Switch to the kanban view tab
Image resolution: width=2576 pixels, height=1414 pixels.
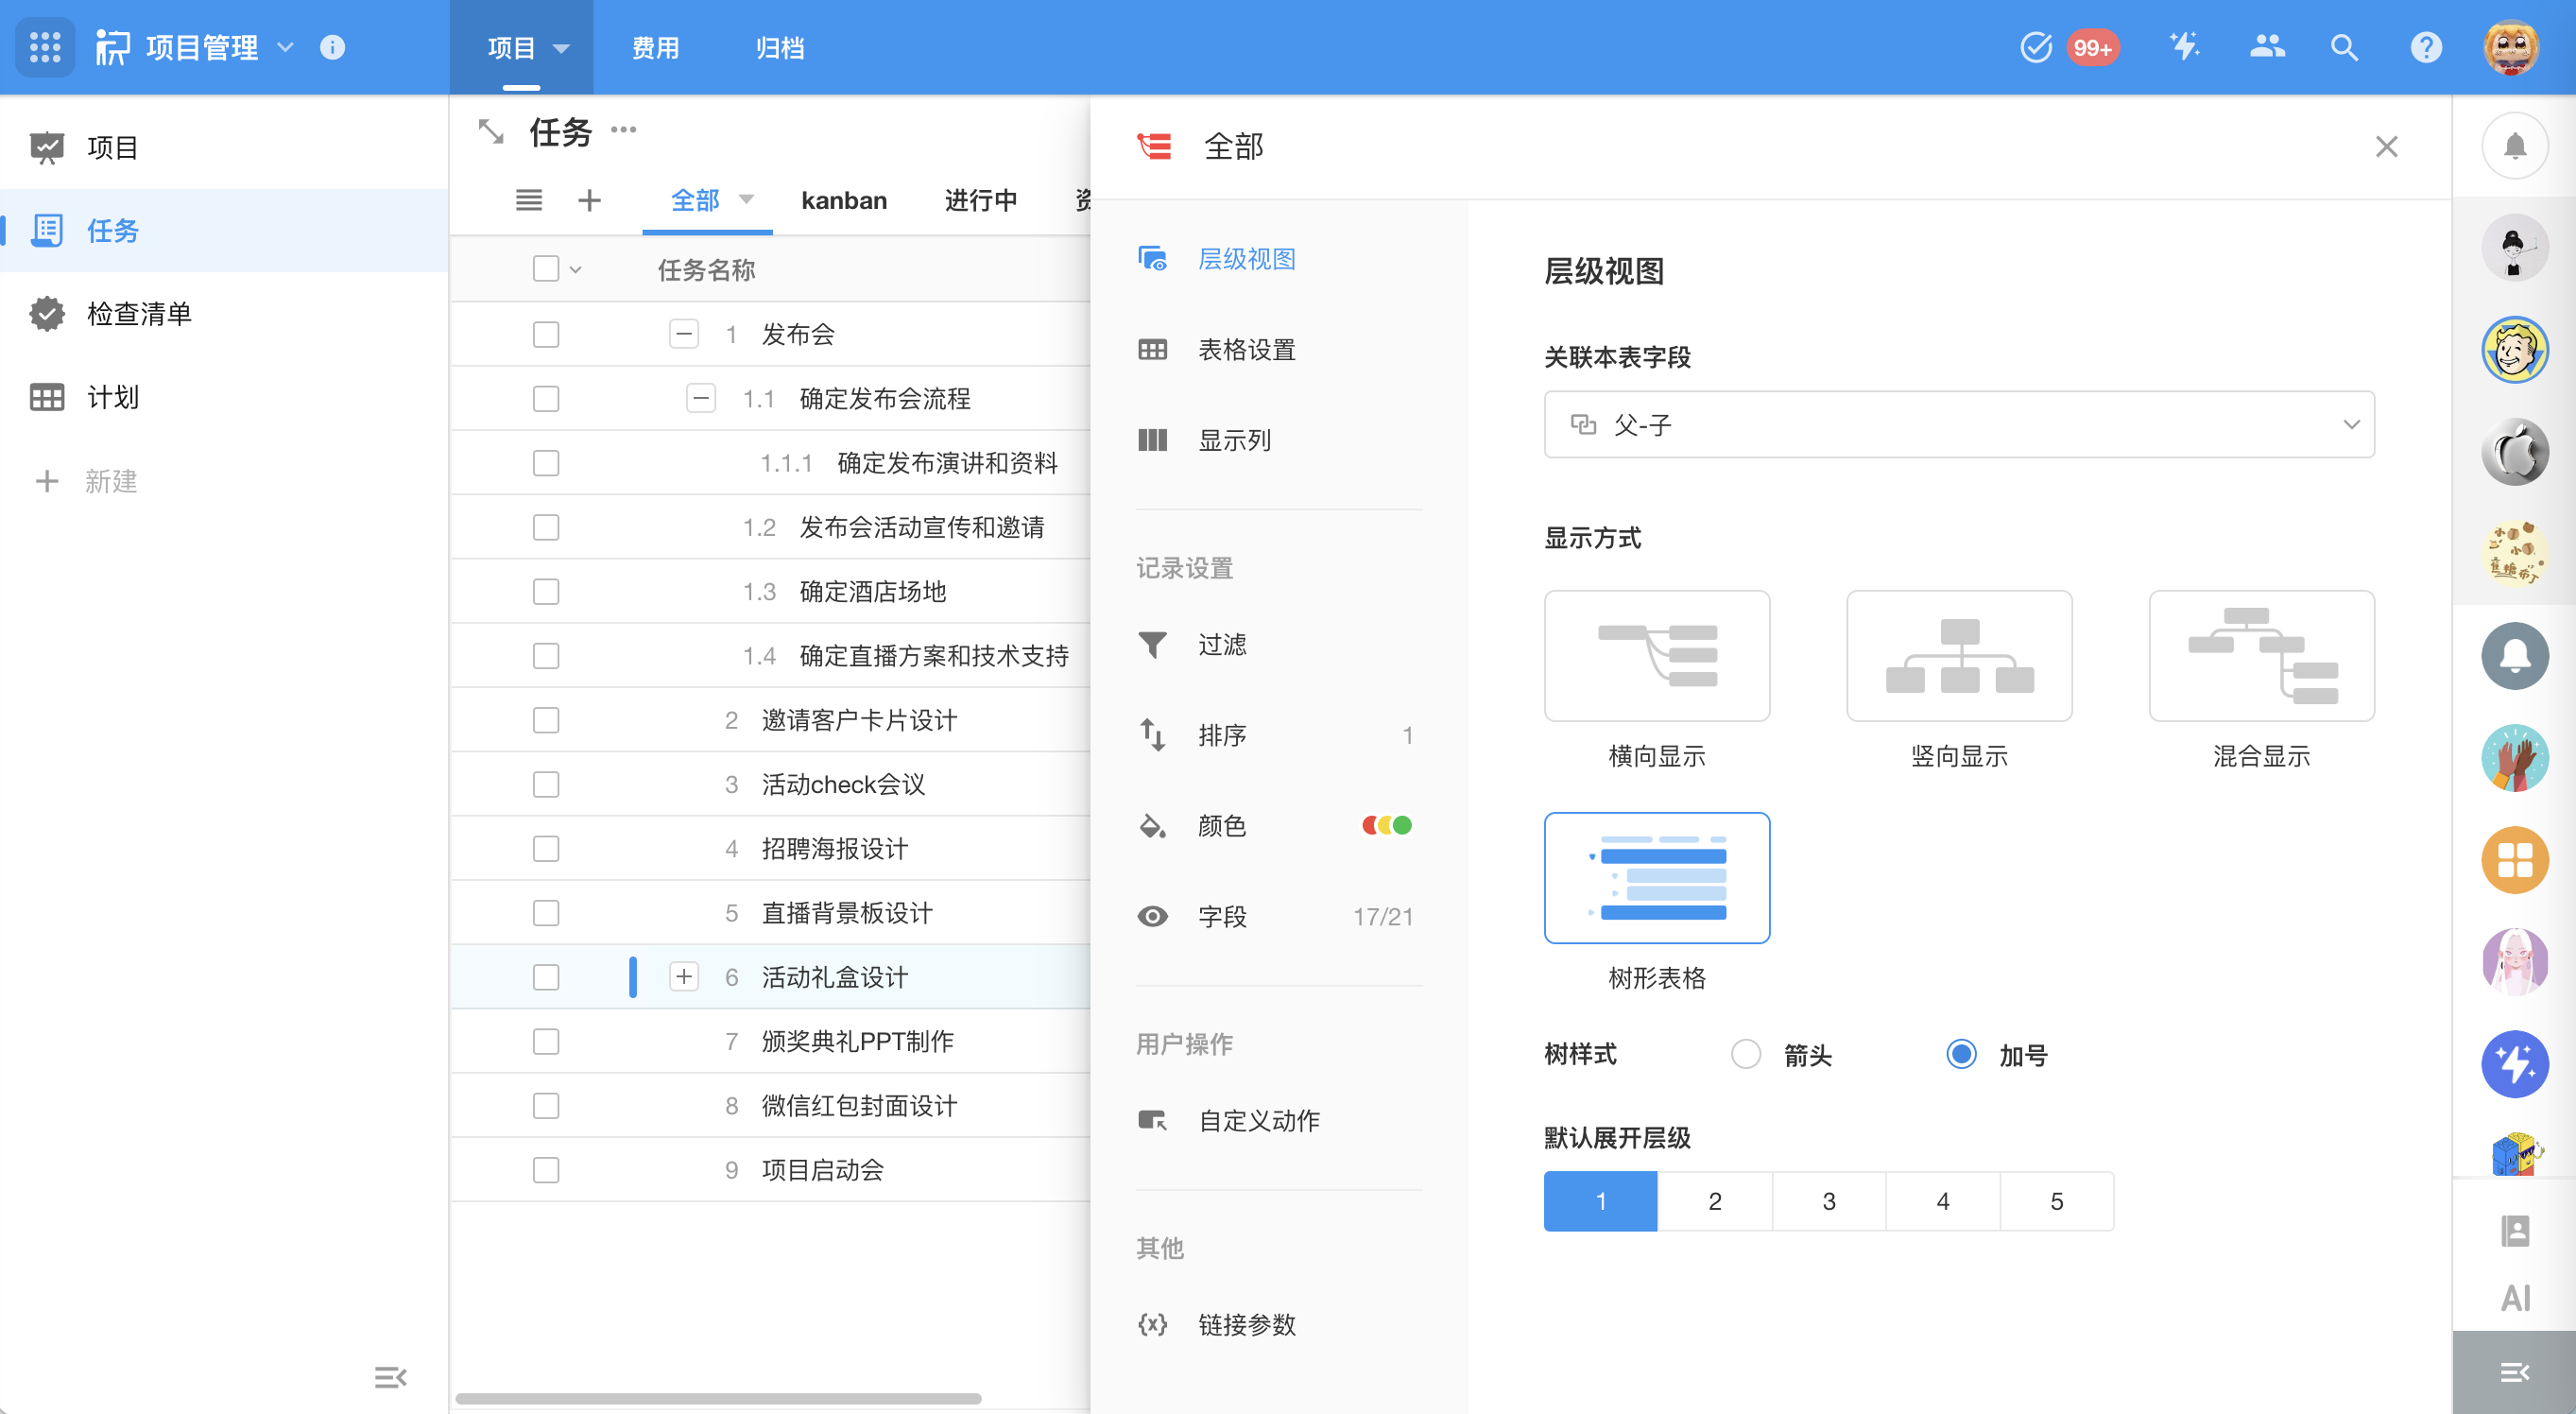[843, 200]
